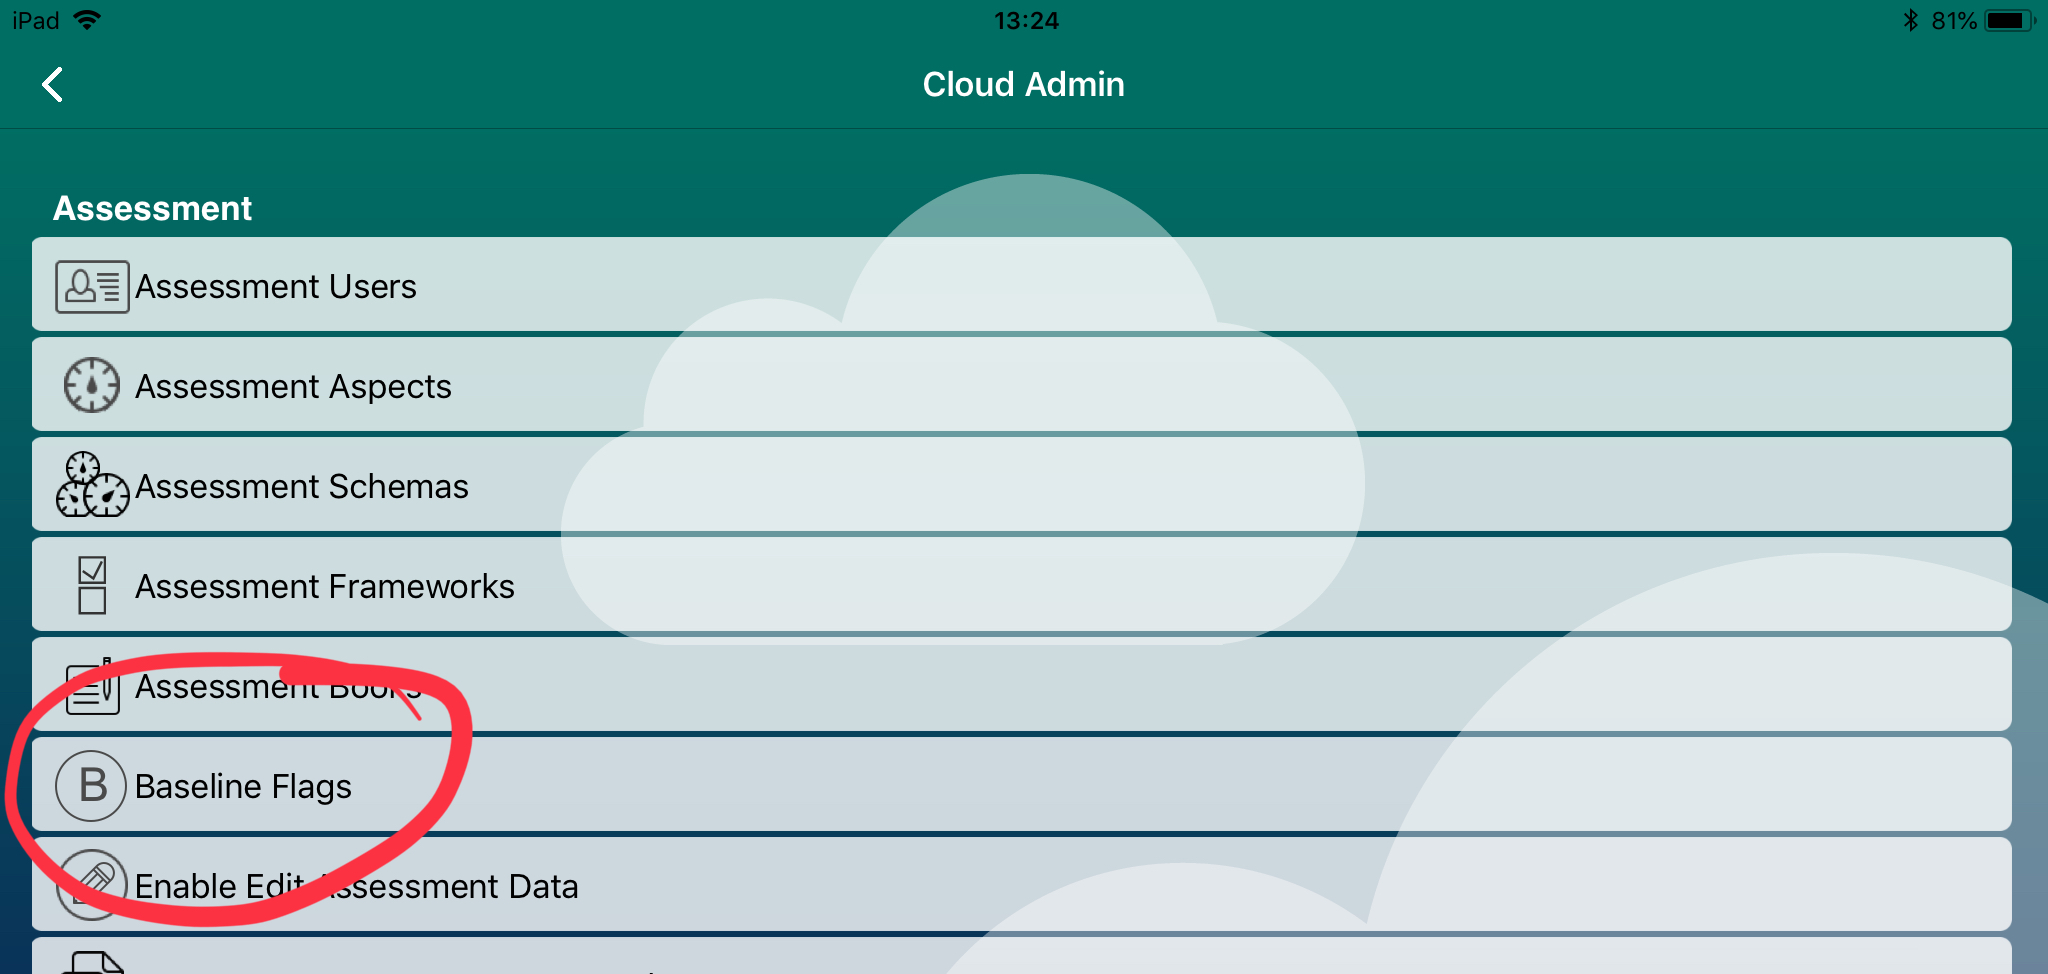Open Assessment Users row
This screenshot has width=2048, height=974.
[x=1022, y=284]
